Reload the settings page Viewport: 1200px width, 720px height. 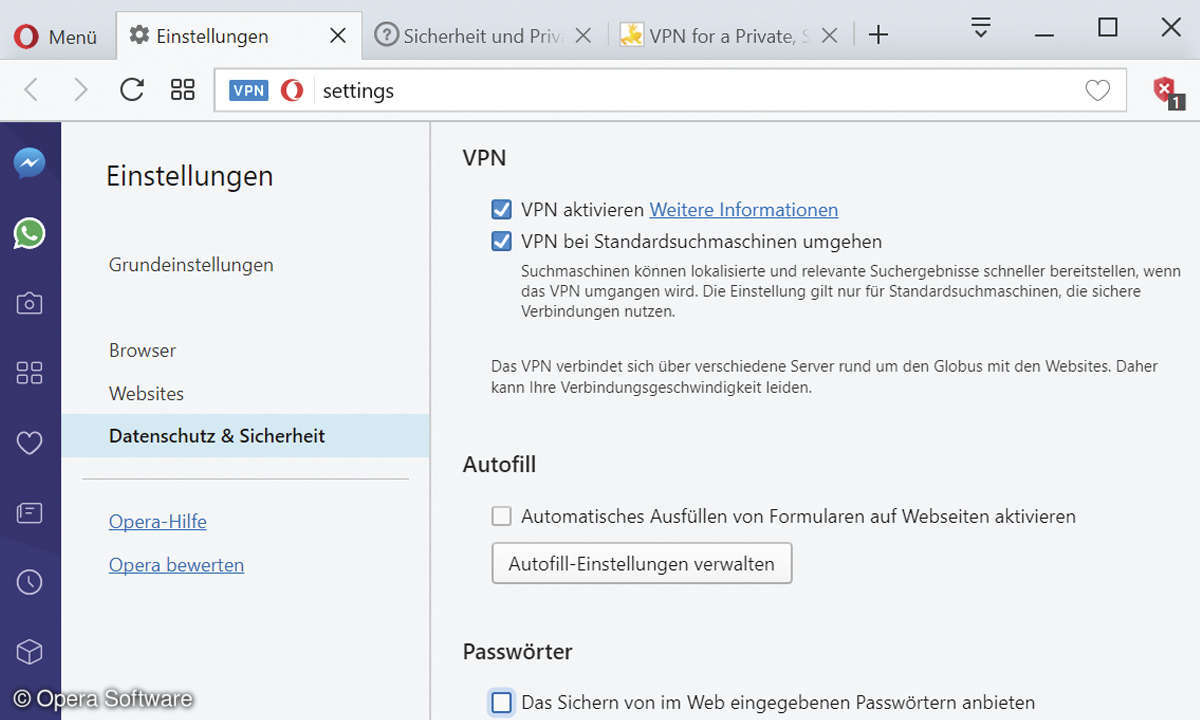pos(132,90)
